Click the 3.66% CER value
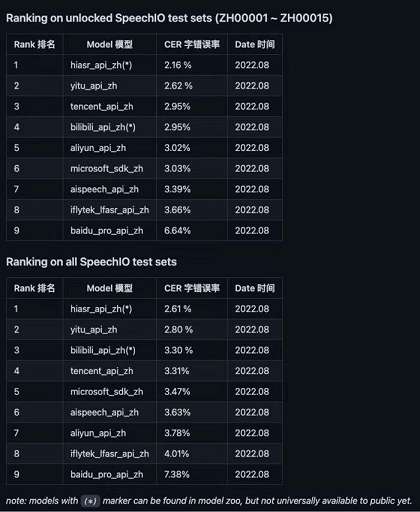This screenshot has height=512, width=420. click(x=177, y=210)
